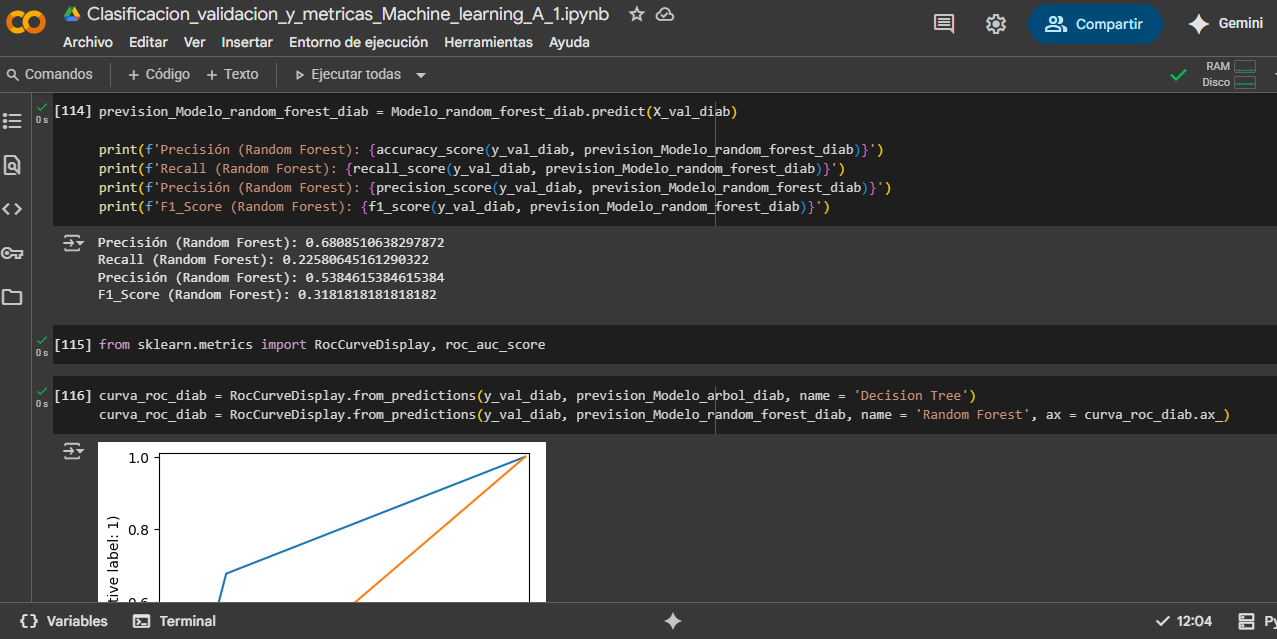
Task: Open the Terminal panel
Action: tap(174, 621)
